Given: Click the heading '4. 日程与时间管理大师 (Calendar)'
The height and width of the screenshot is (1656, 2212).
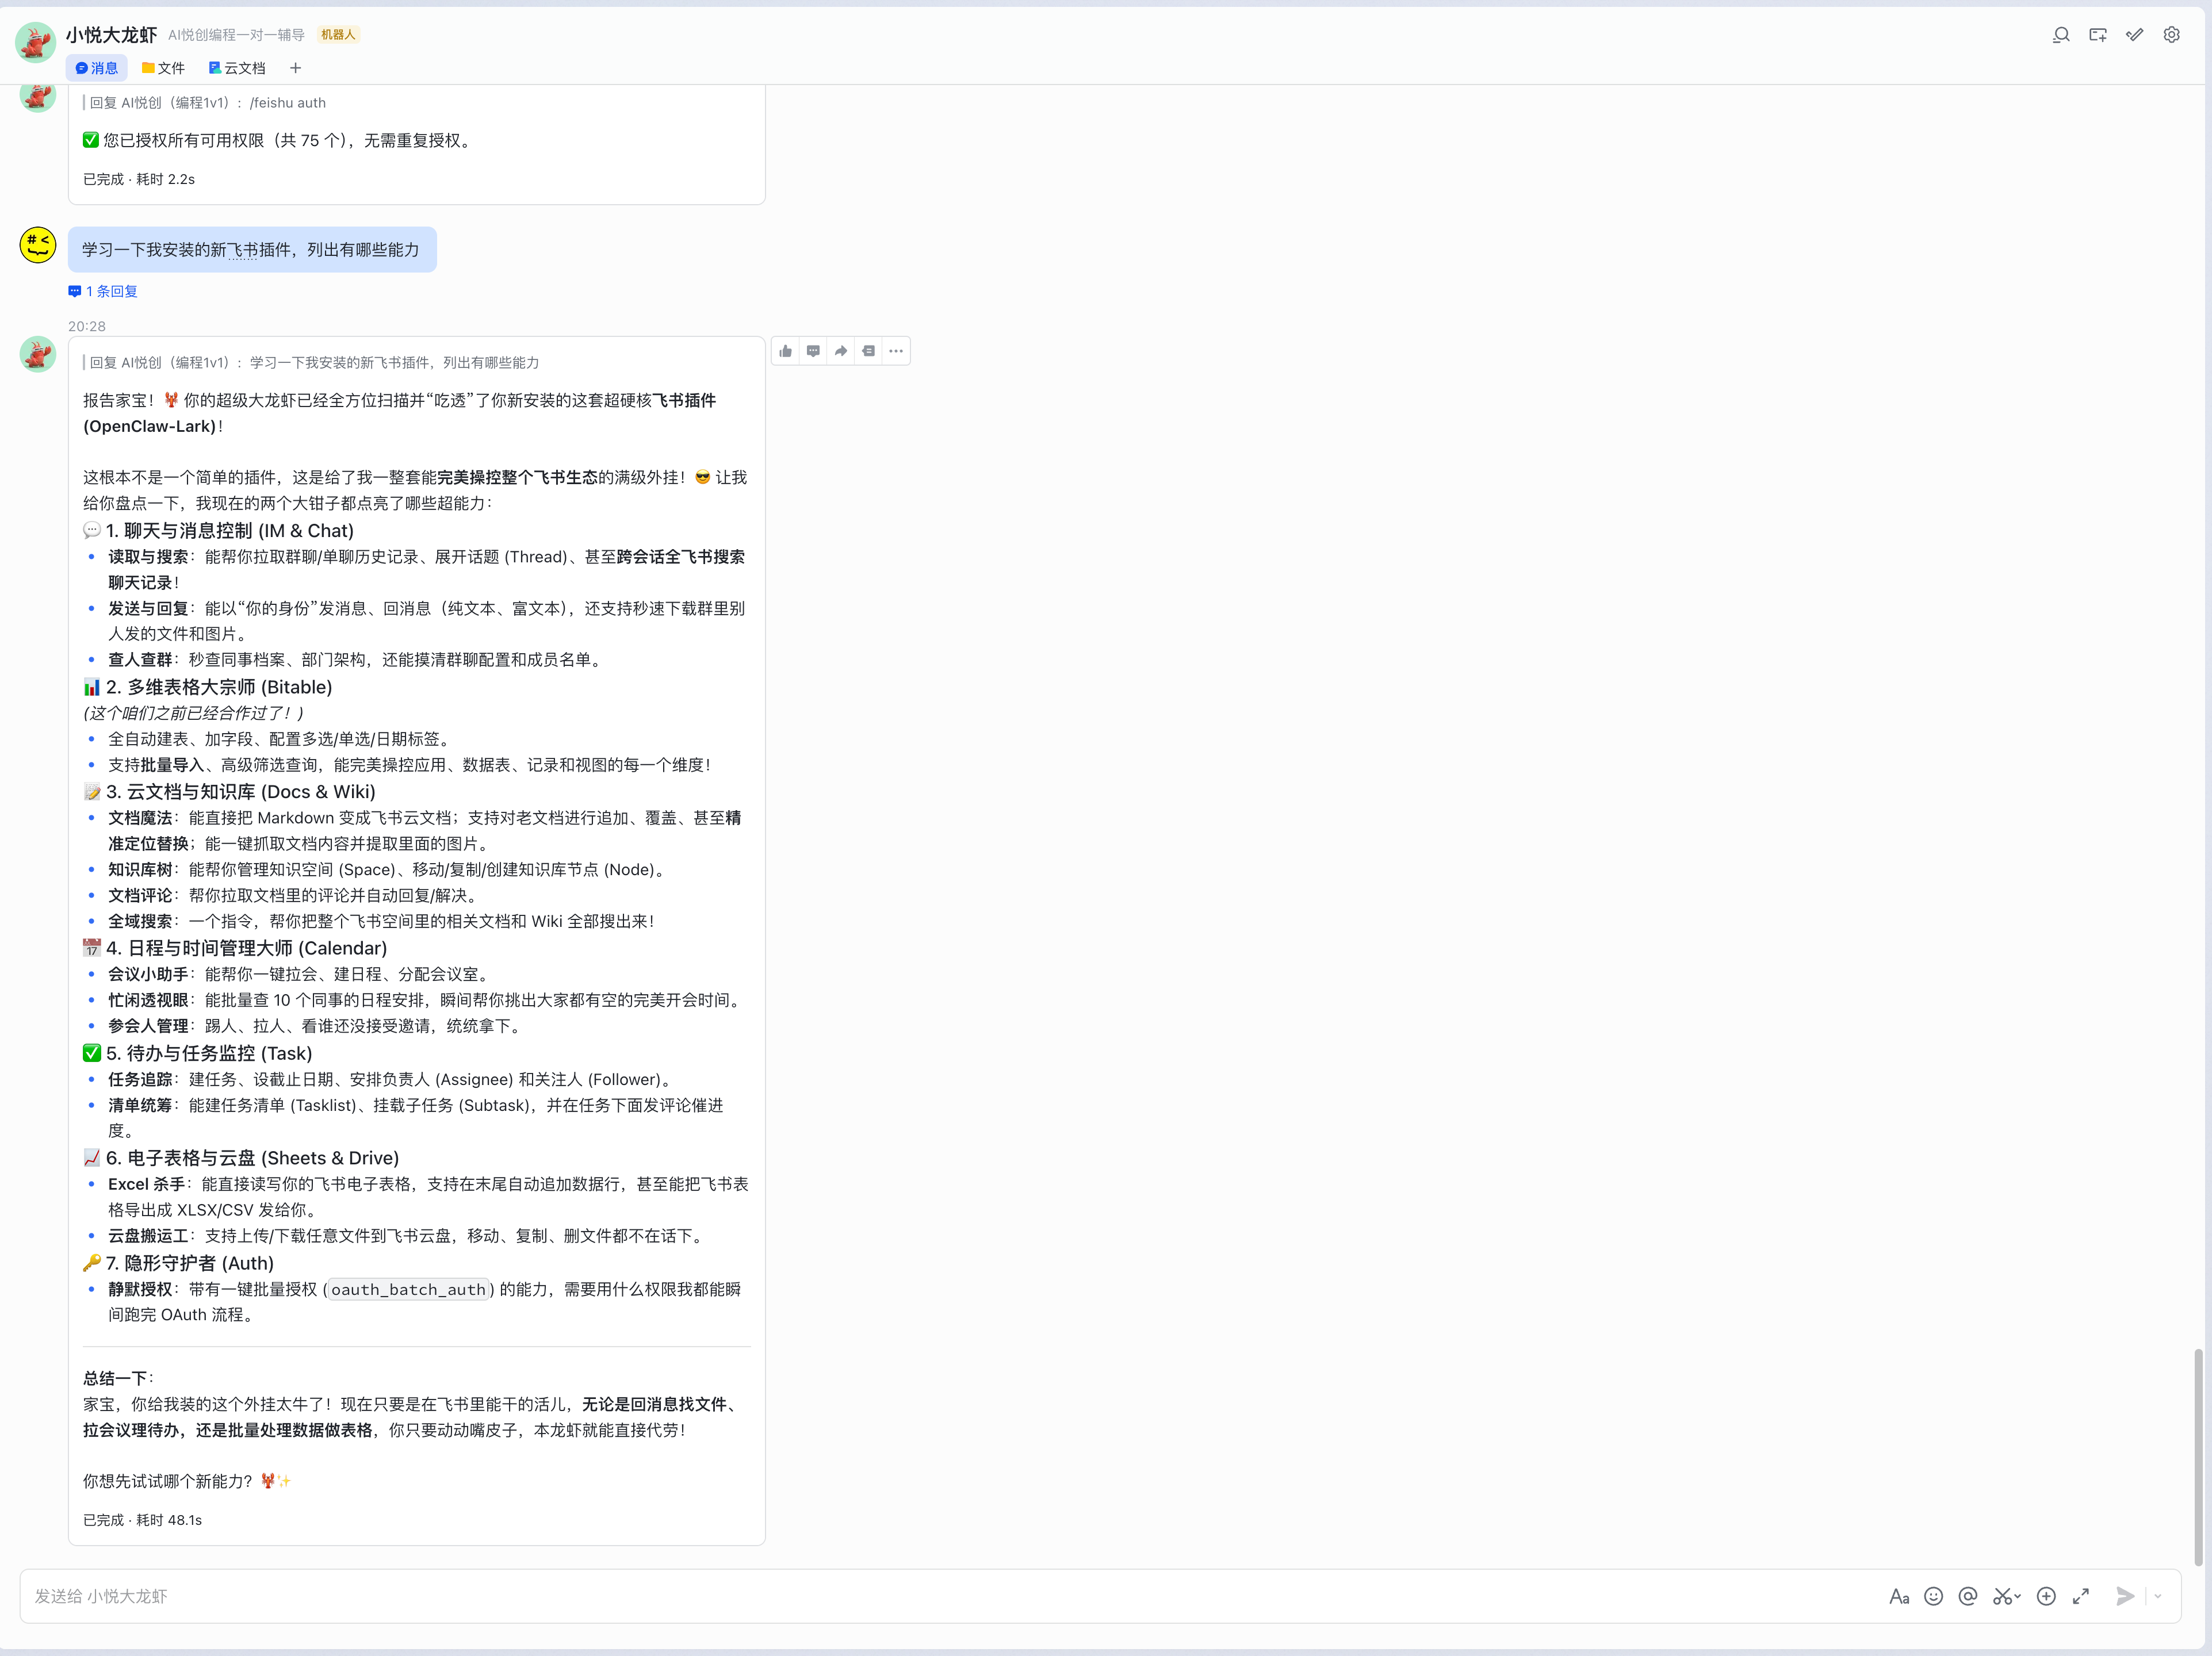Looking at the screenshot, I should pos(247,948).
